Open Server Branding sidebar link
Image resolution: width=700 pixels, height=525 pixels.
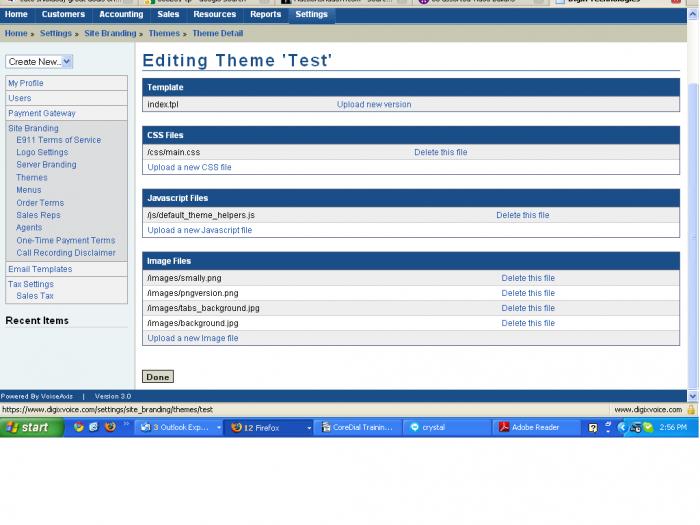click(x=46, y=165)
